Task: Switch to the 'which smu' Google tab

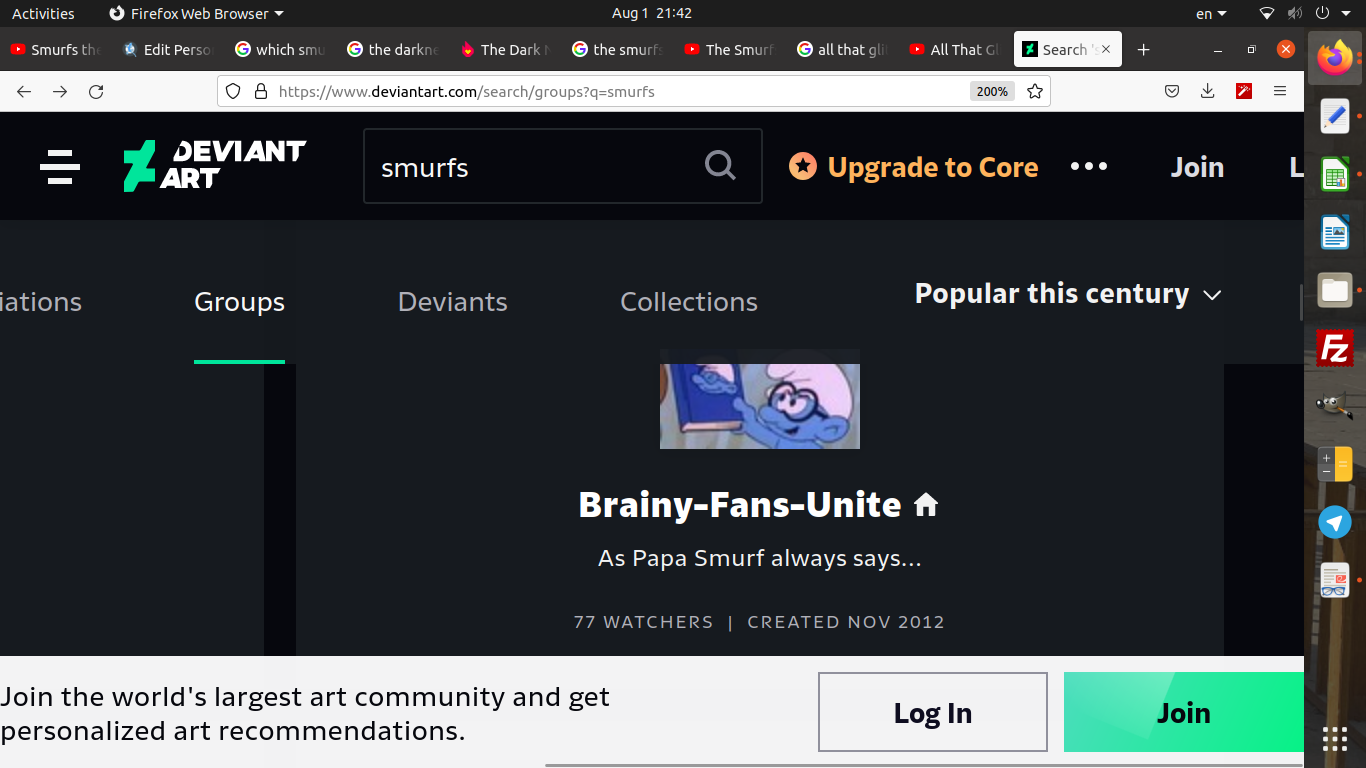Action: 280,49
